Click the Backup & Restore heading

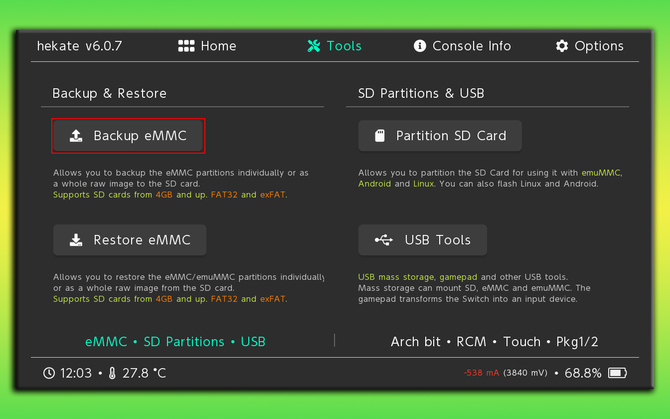tap(109, 93)
